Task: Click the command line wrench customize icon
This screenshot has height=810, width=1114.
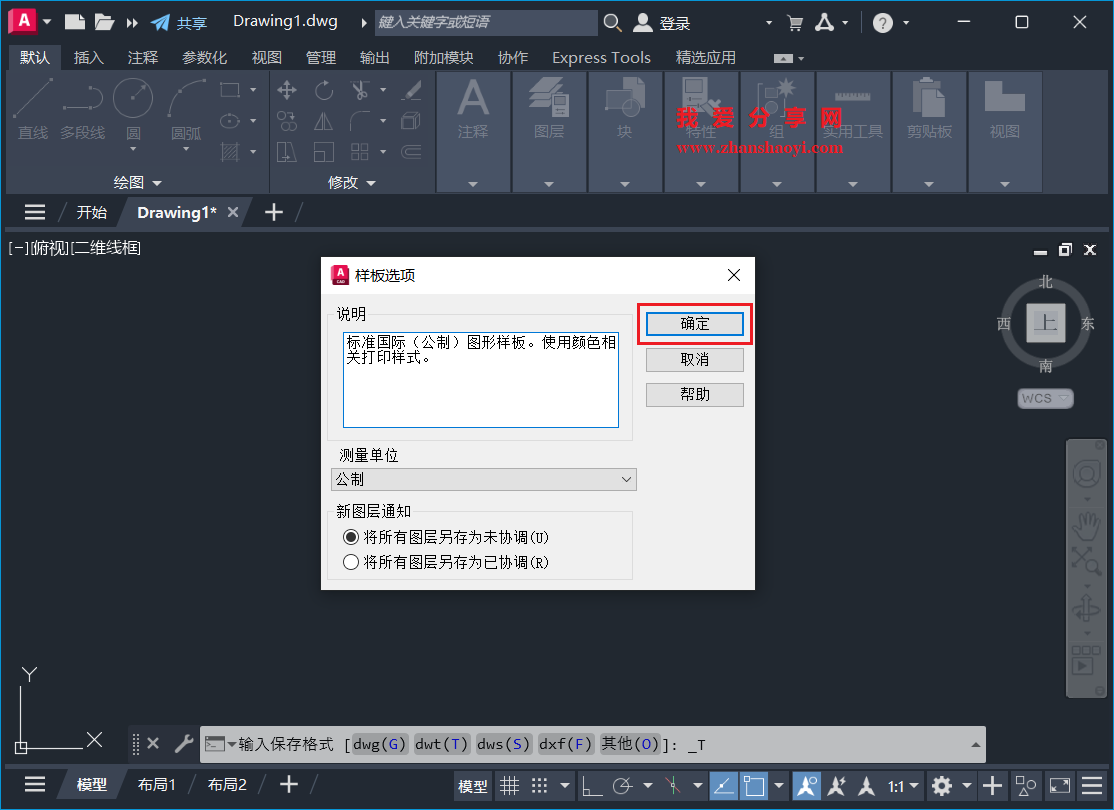Action: point(183,744)
